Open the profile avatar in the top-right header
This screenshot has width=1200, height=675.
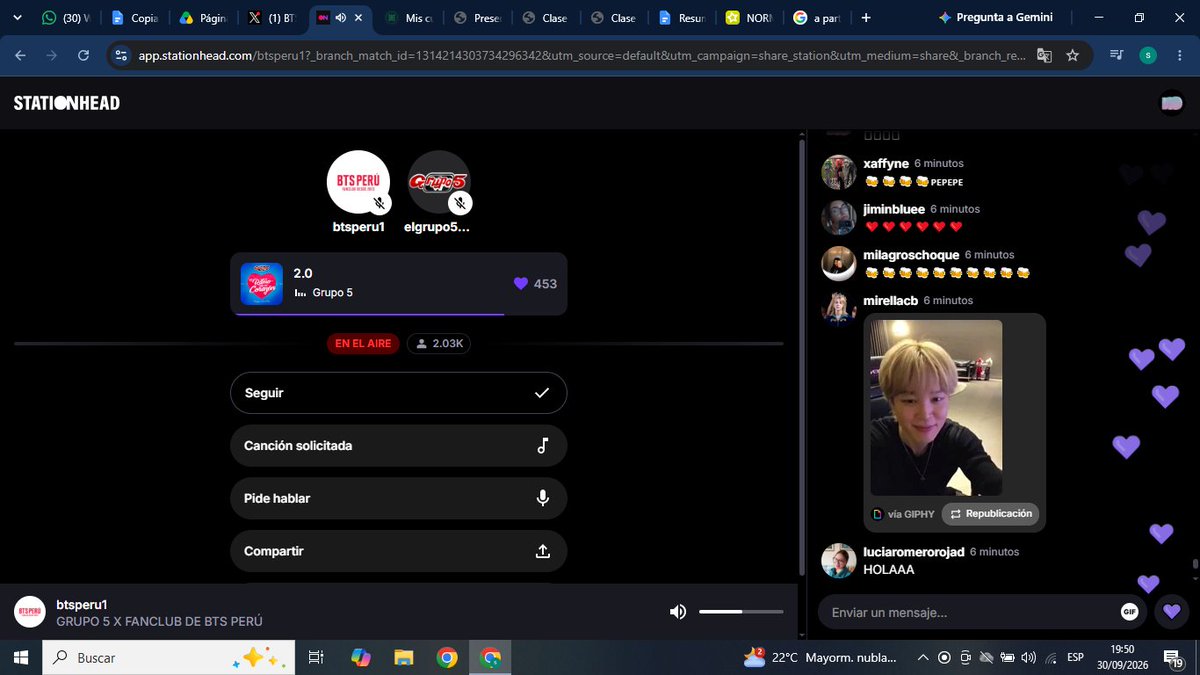click(1171, 103)
